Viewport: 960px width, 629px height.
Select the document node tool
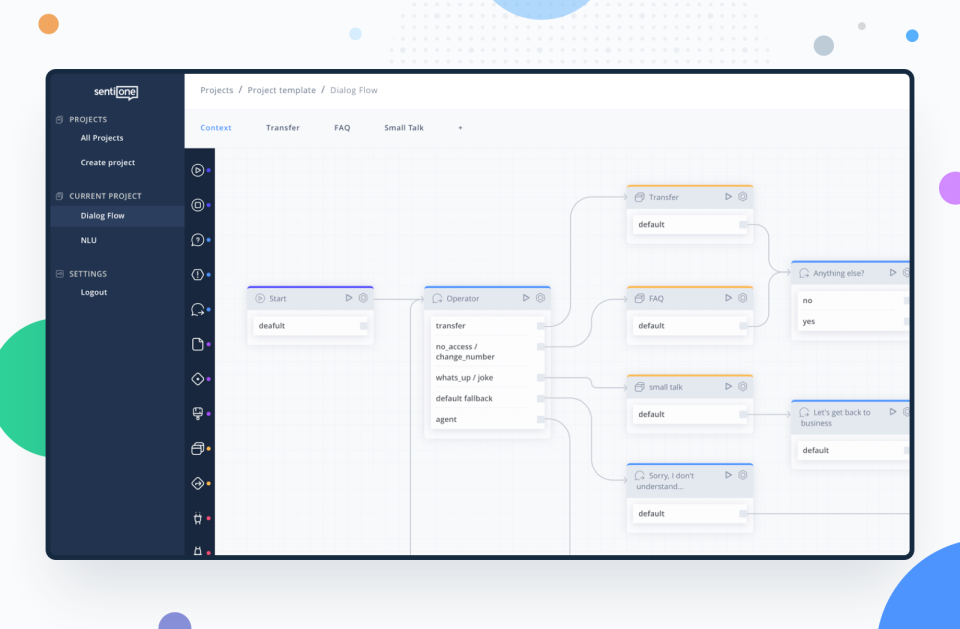(x=198, y=344)
